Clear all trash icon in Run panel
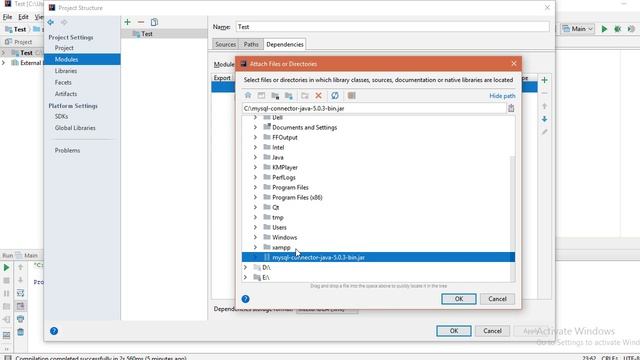This screenshot has width=640, height=360. point(20,332)
